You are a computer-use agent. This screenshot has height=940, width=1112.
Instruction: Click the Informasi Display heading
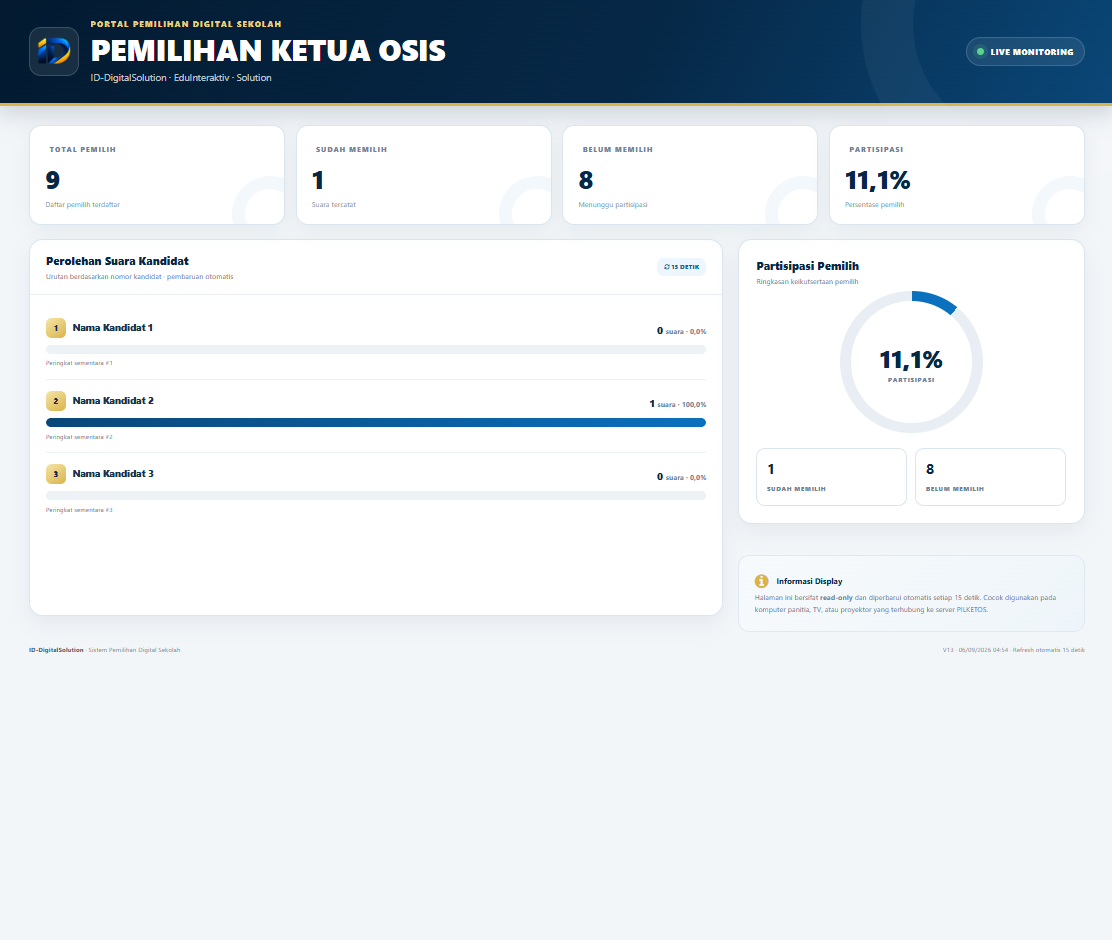point(809,581)
